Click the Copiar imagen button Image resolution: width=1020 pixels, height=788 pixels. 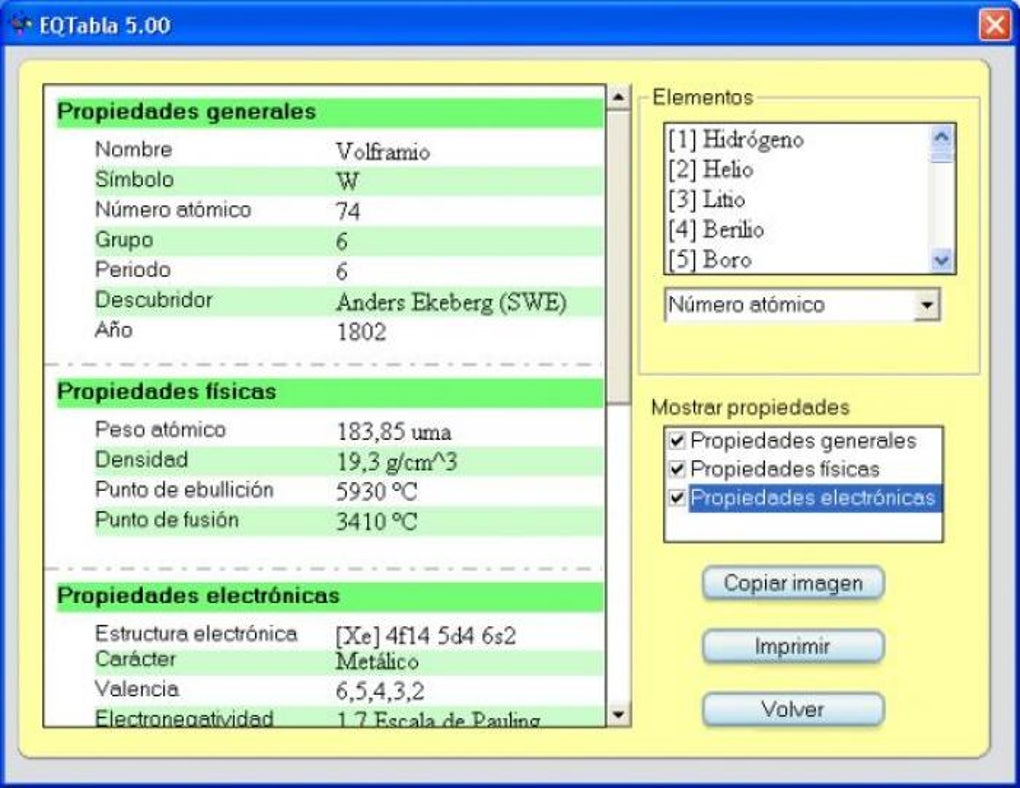793,583
